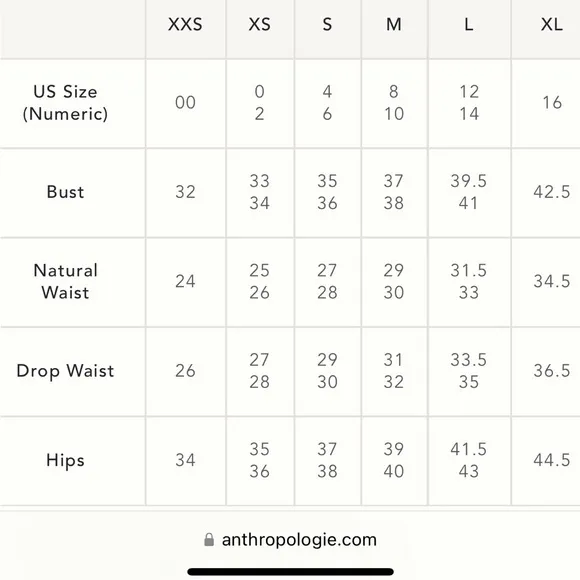The image size is (580, 580).
Task: Select the XL column header
Action: [x=552, y=25]
